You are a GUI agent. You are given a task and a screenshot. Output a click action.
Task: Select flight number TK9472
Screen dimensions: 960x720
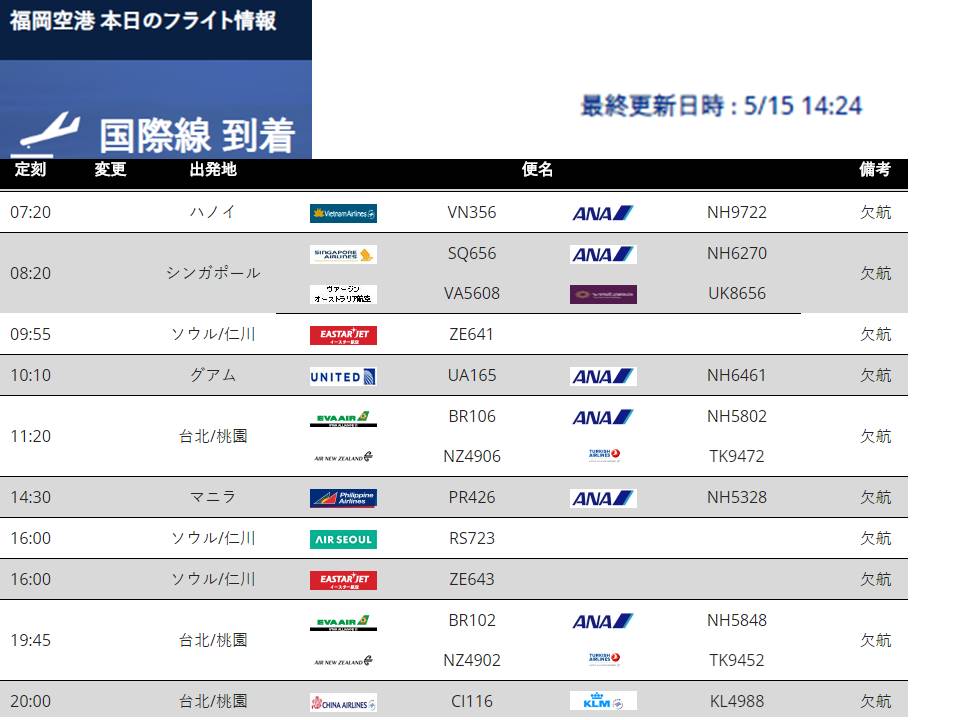click(737, 456)
